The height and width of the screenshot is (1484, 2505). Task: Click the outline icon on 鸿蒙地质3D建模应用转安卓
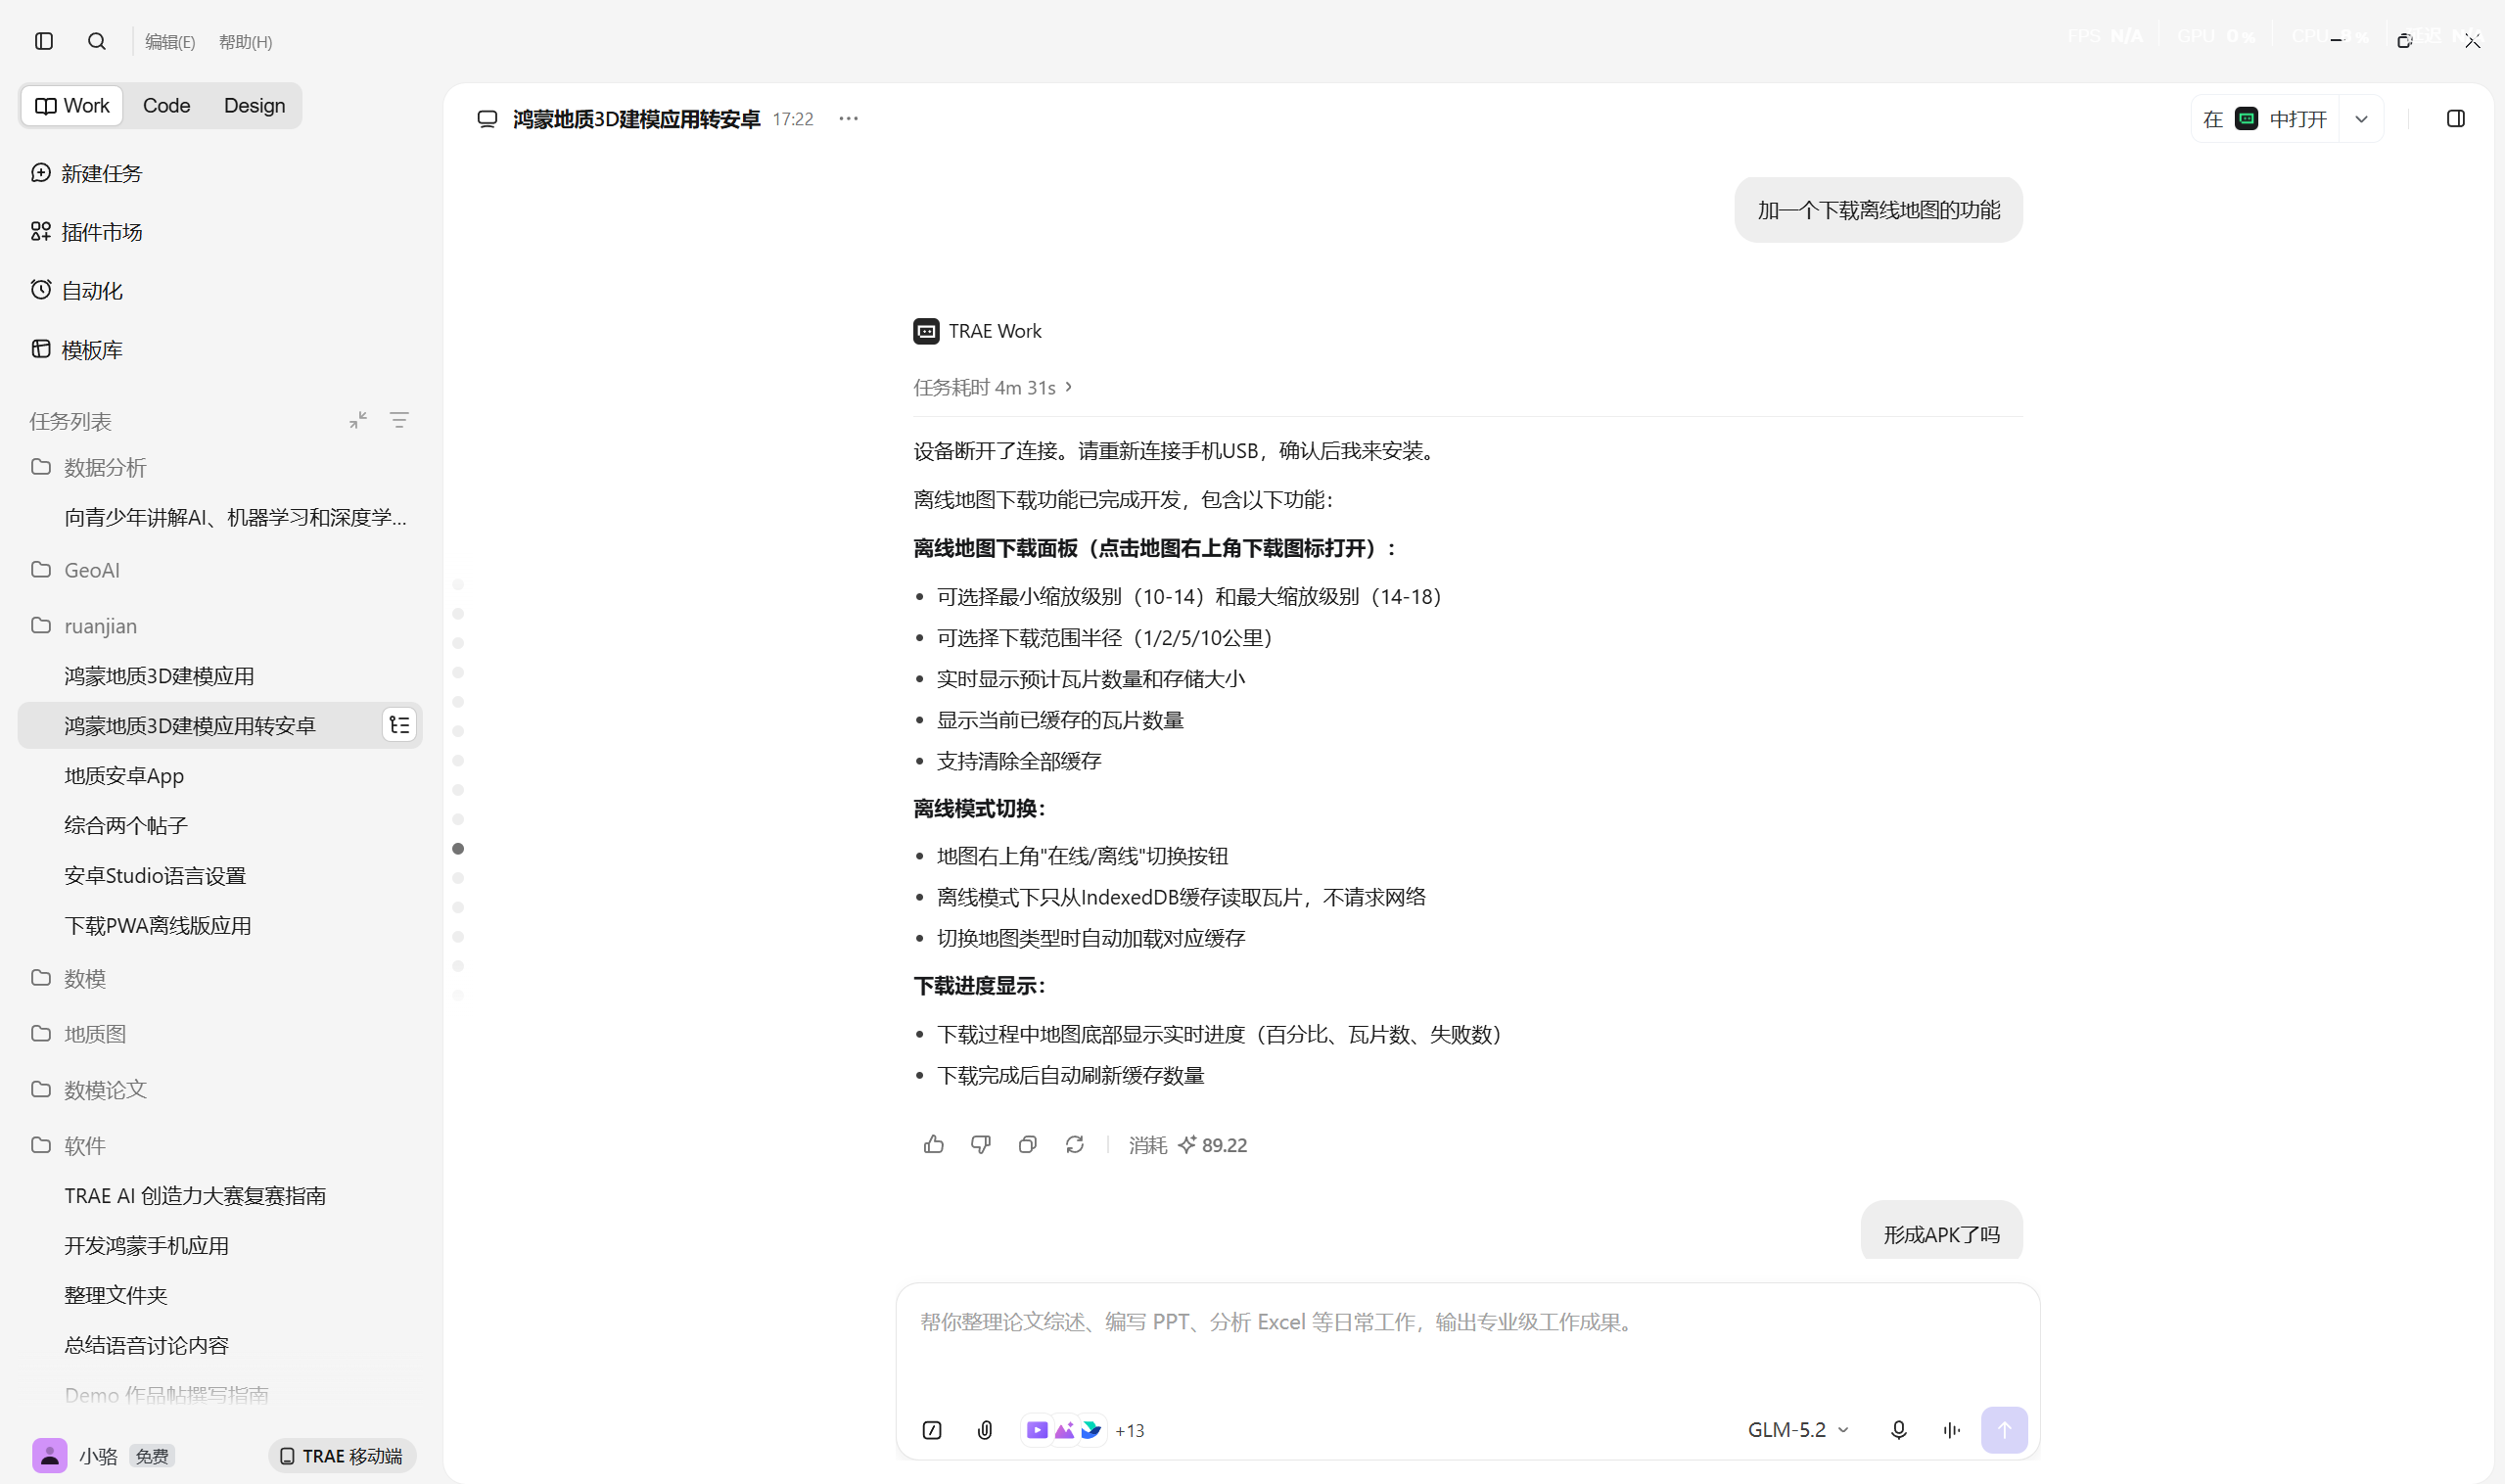400,725
